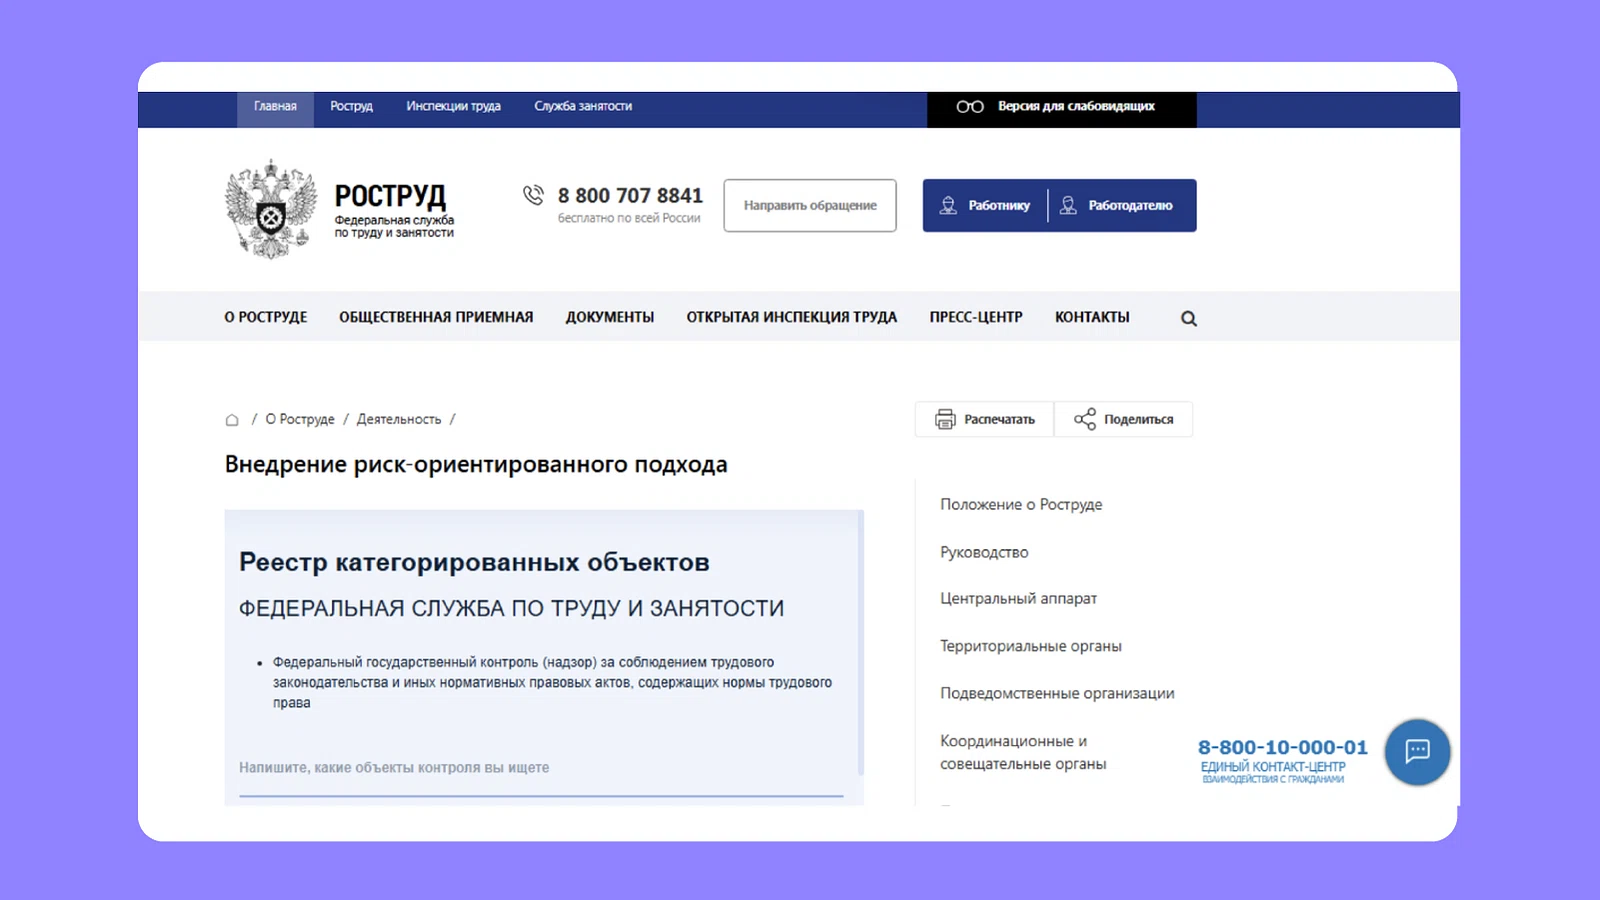Click the glasses icon for accessibility version
Image resolution: width=1600 pixels, height=900 pixels.
[x=970, y=107]
